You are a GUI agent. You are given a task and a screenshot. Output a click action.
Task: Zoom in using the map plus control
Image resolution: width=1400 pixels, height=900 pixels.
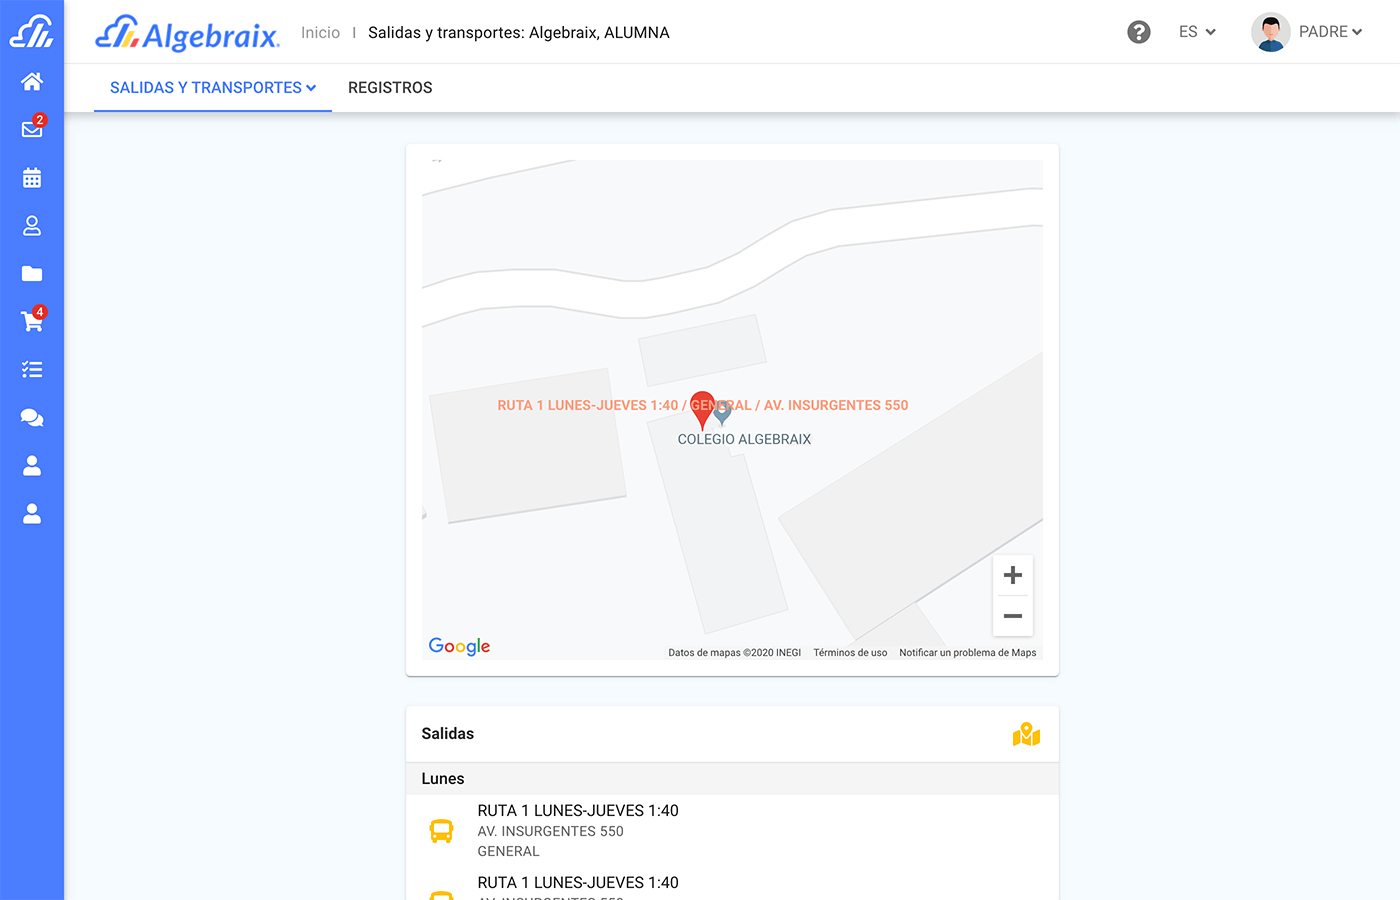1012,574
